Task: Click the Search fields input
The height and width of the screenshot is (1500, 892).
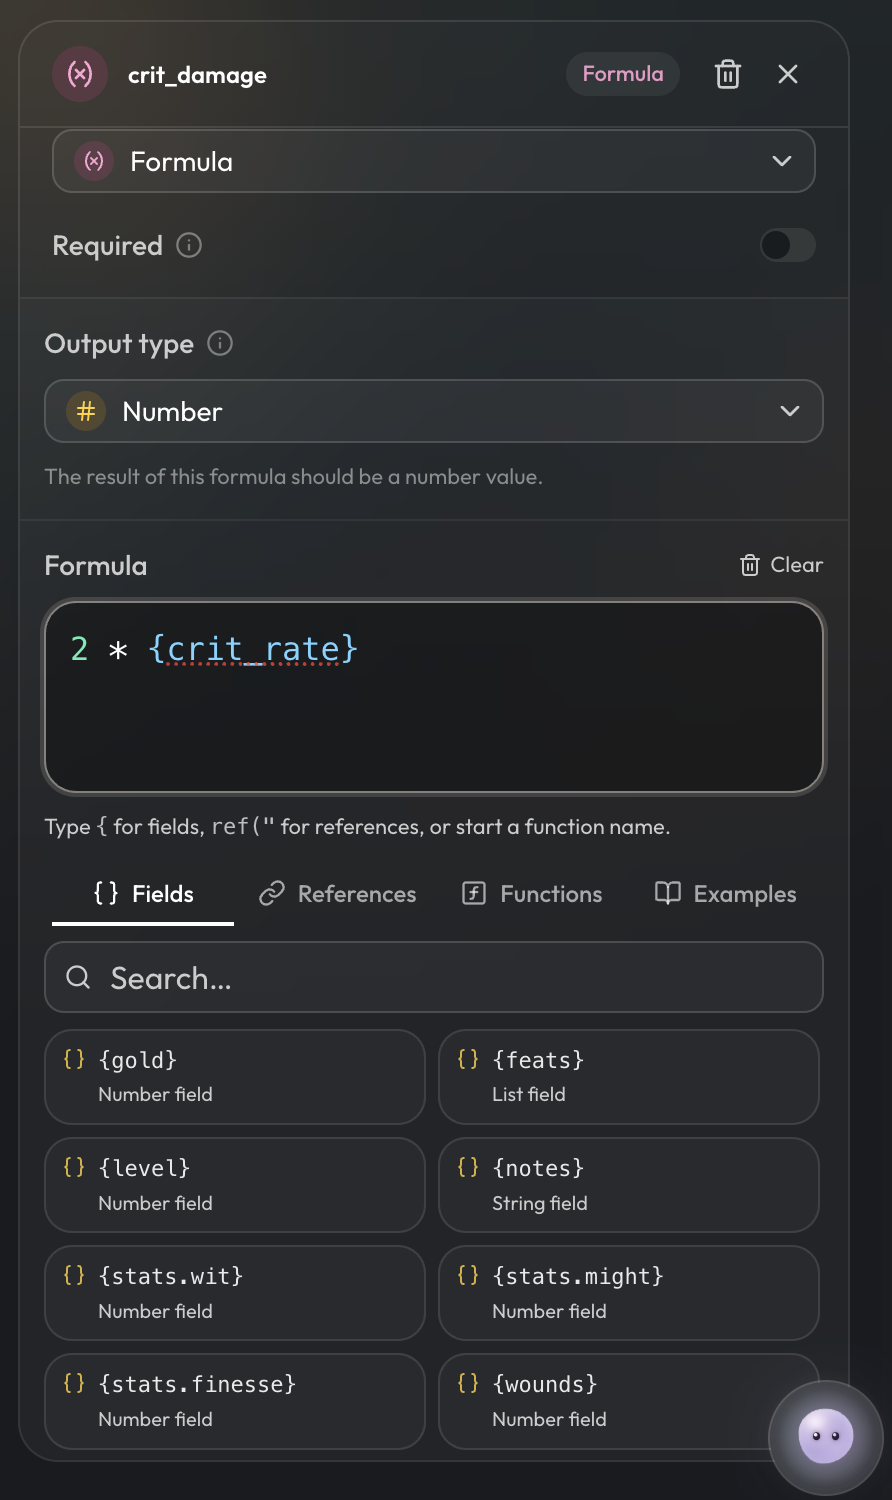Action: (x=434, y=977)
